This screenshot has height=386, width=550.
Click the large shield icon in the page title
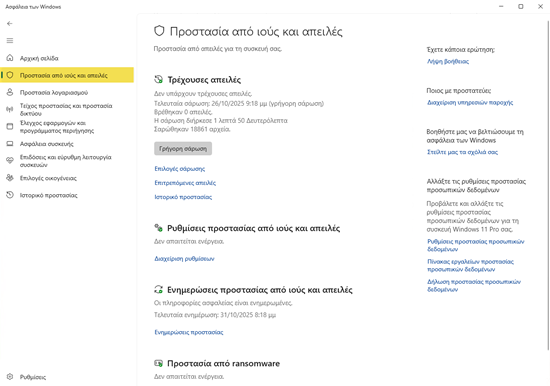coord(159,31)
